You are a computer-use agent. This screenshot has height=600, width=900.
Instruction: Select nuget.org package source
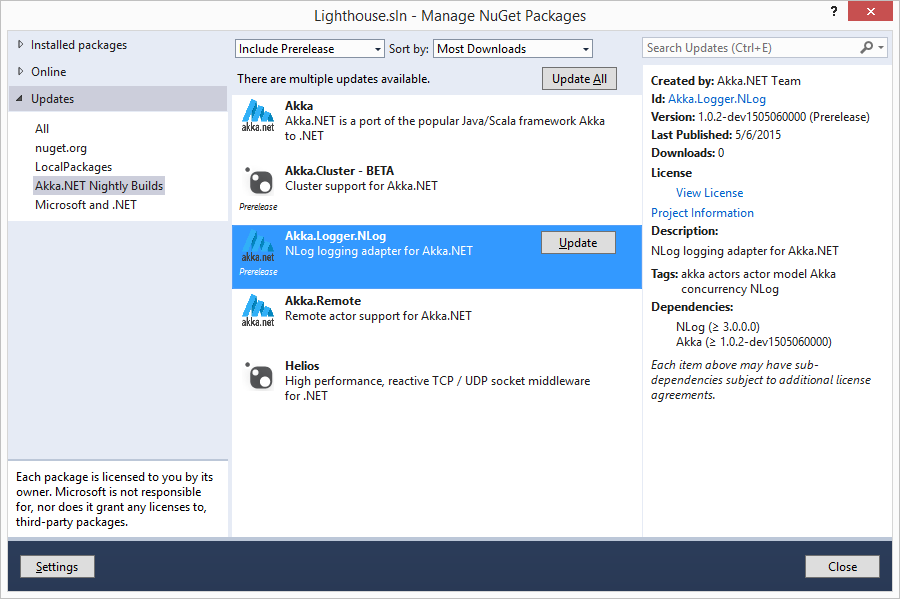pos(61,148)
